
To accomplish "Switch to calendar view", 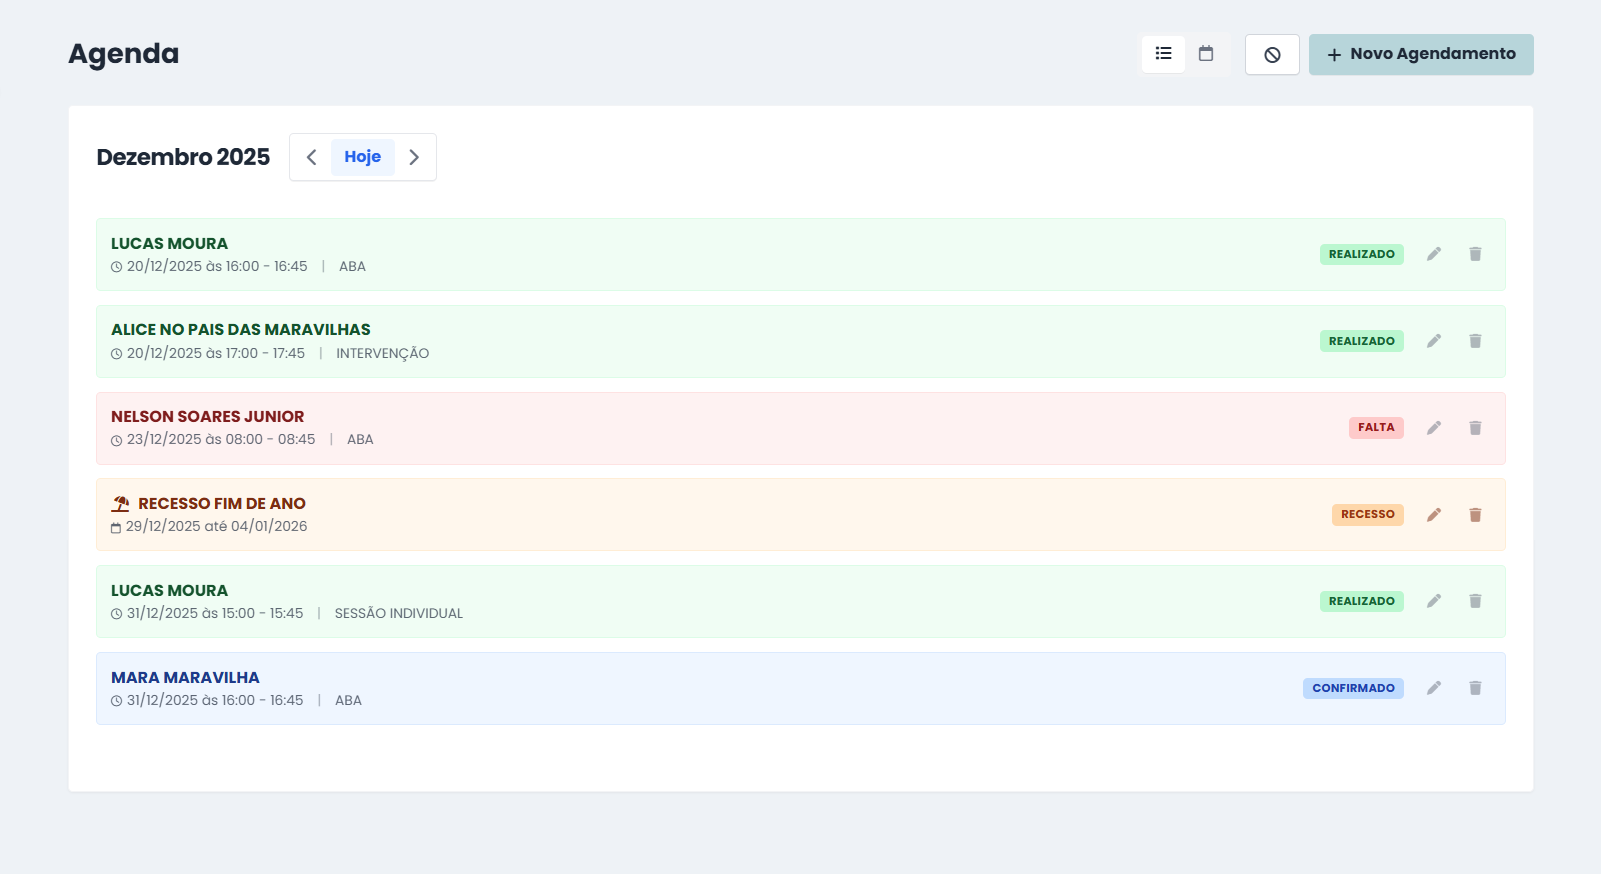I will (x=1206, y=54).
